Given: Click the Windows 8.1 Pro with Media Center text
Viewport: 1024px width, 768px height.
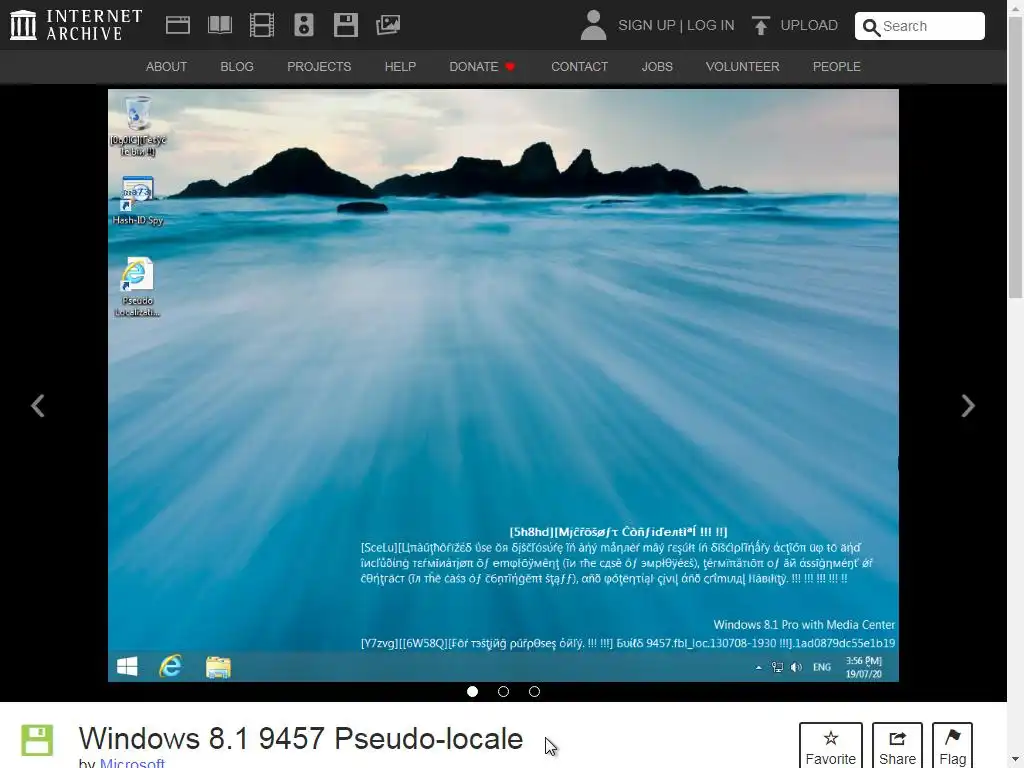Looking at the screenshot, I should pos(804,625).
